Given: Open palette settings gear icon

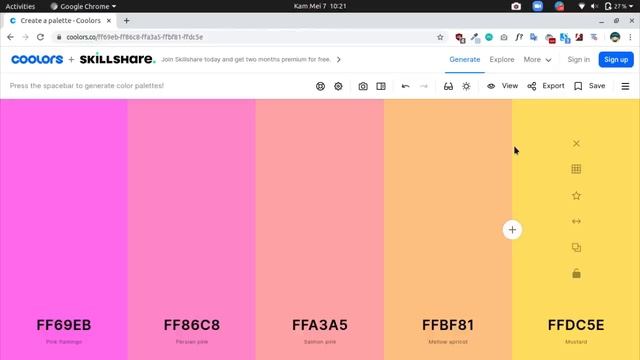Looking at the screenshot, I should pyautogui.click(x=338, y=86).
